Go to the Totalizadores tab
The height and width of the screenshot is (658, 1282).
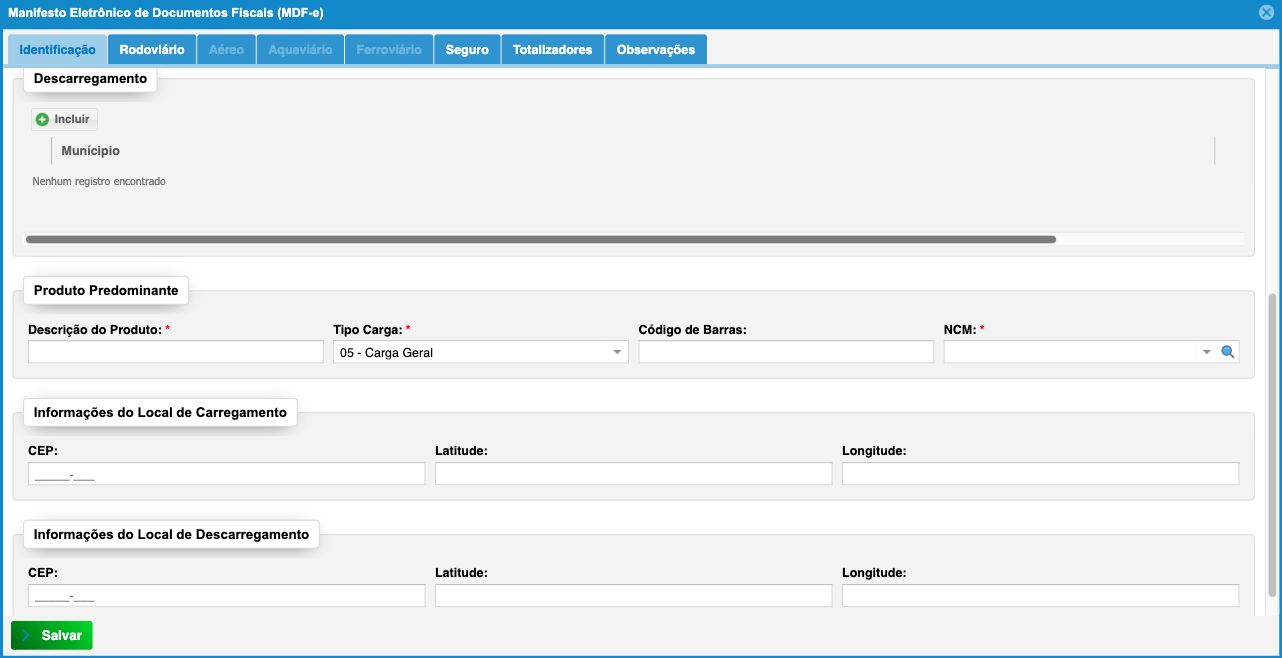click(552, 50)
